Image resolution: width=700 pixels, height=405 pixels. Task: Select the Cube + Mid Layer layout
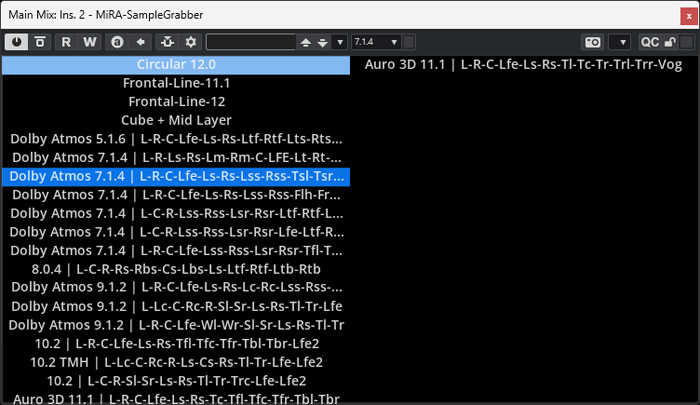(176, 120)
